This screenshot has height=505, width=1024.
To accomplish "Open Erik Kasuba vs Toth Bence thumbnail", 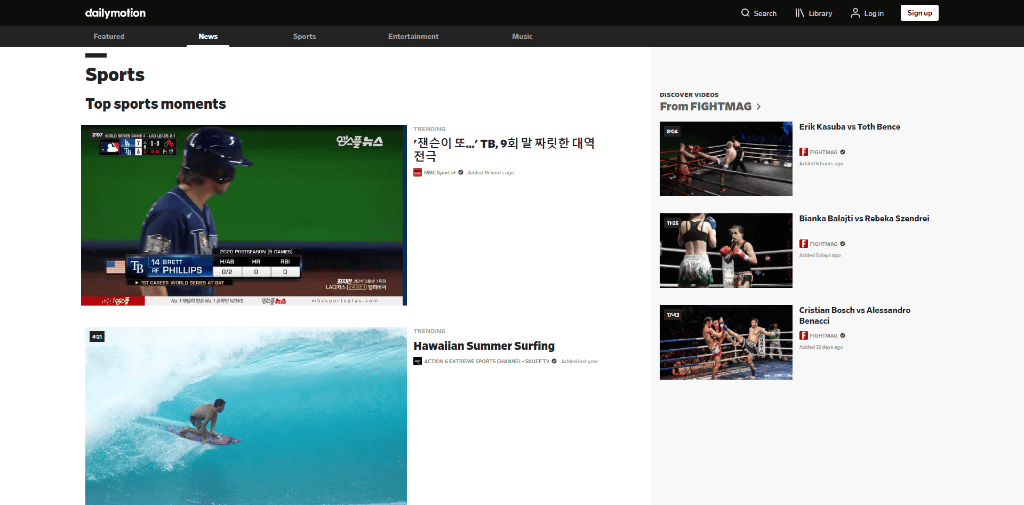I will tap(726, 159).
